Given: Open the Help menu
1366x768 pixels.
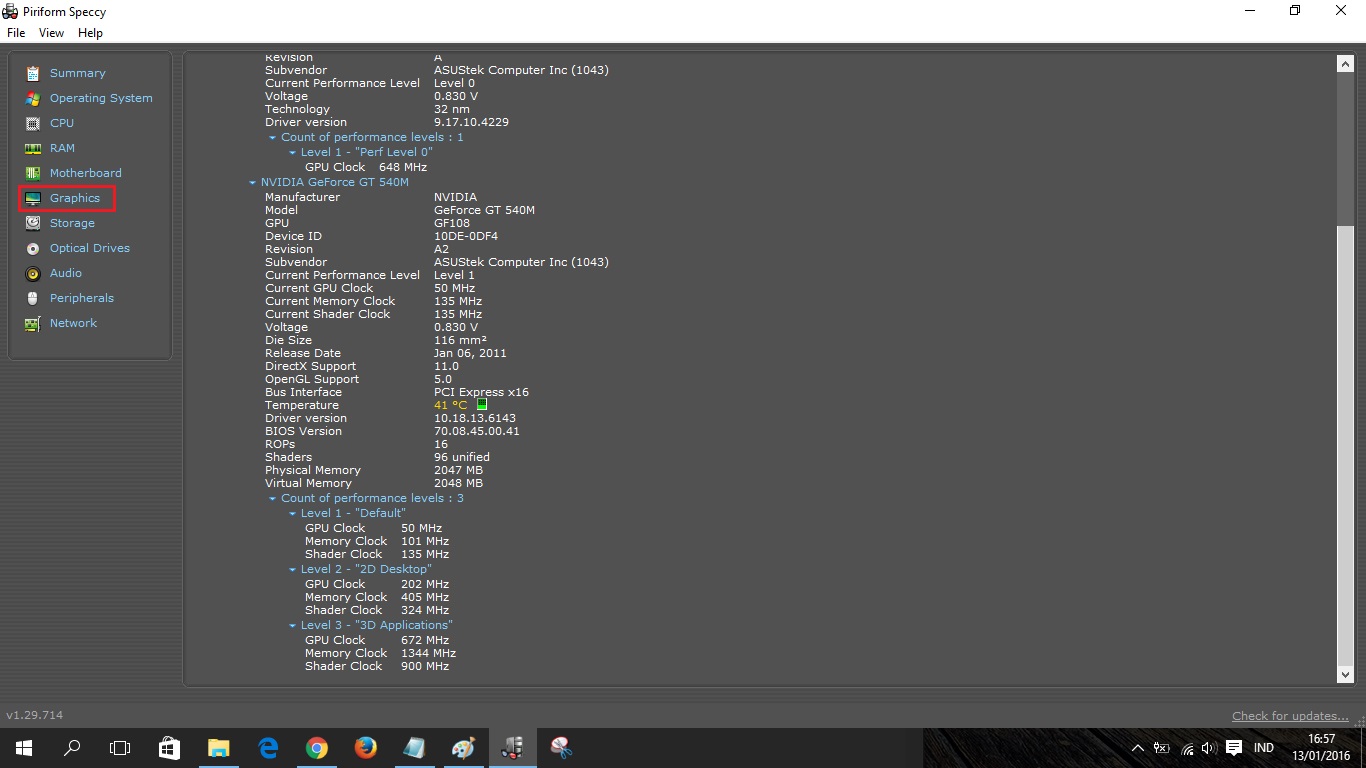Looking at the screenshot, I should pyautogui.click(x=90, y=33).
